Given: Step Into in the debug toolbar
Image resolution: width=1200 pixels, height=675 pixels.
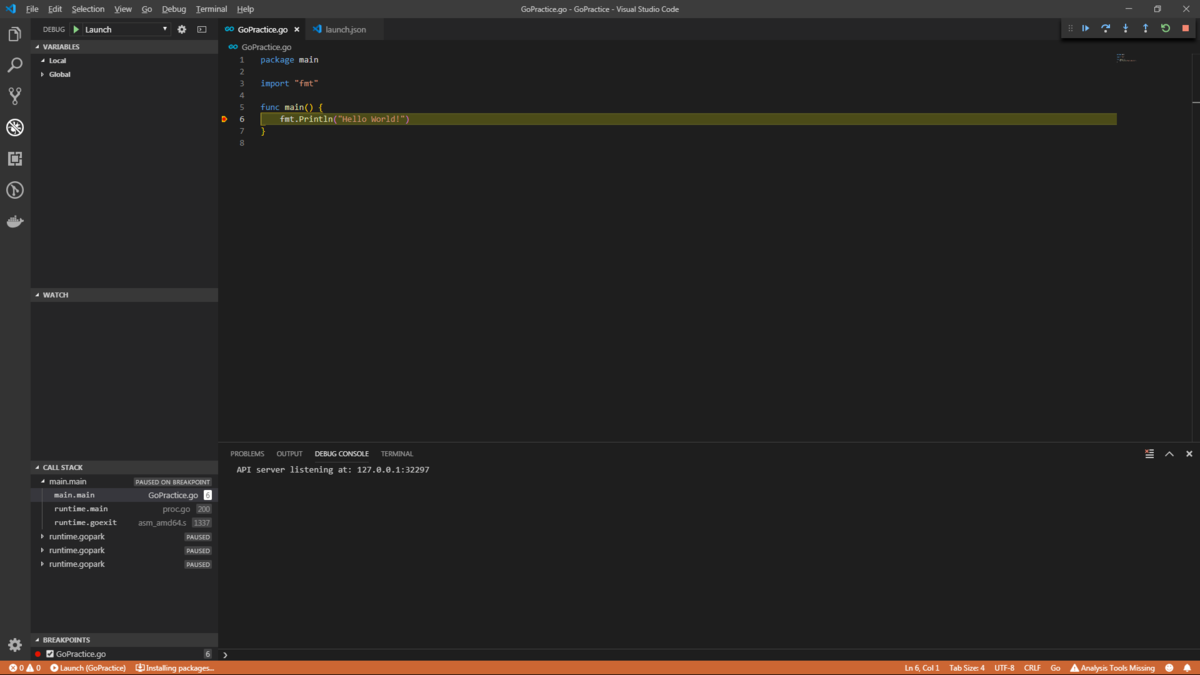Looking at the screenshot, I should [x=1126, y=28].
